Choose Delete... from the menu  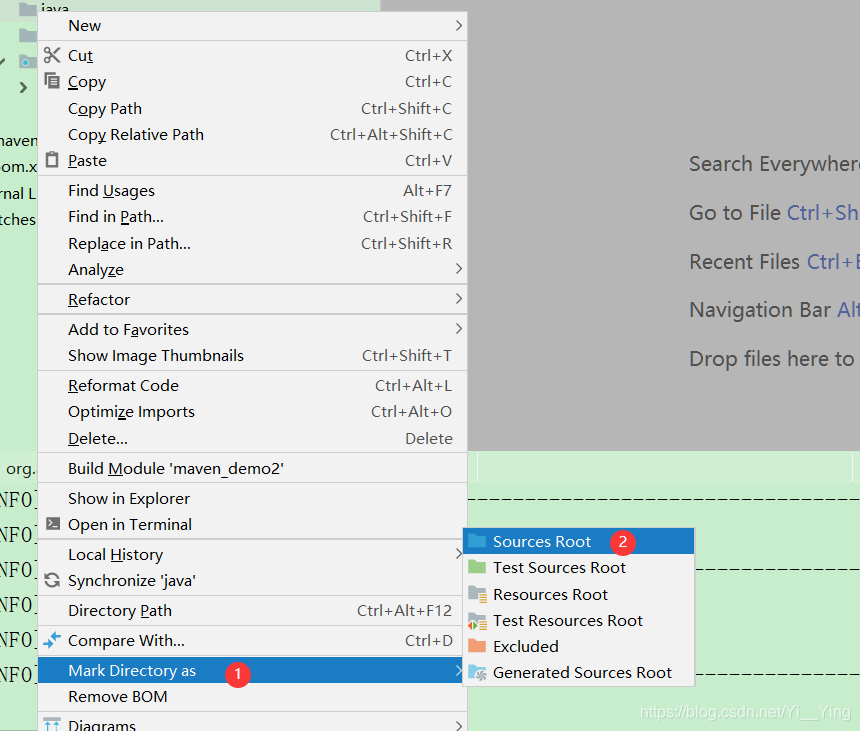pos(252,438)
